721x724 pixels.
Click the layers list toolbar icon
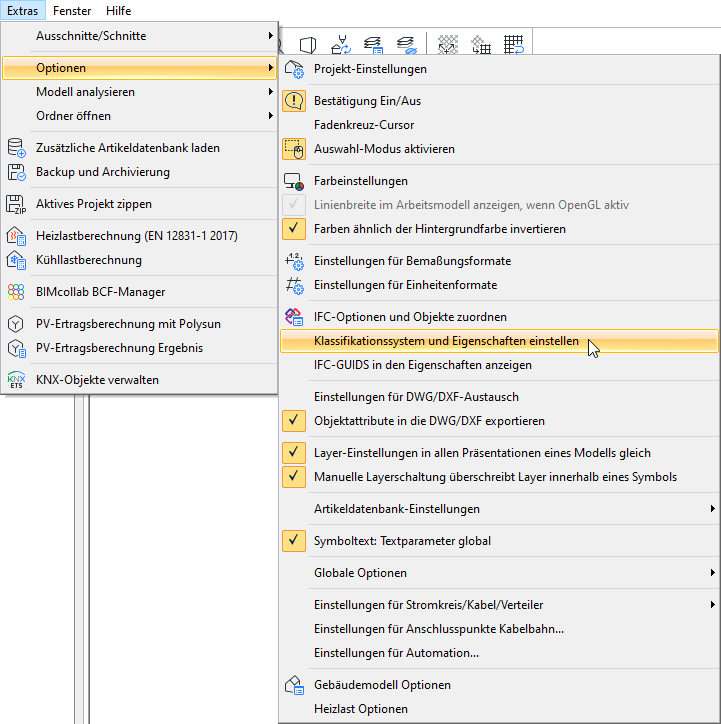click(x=373, y=45)
